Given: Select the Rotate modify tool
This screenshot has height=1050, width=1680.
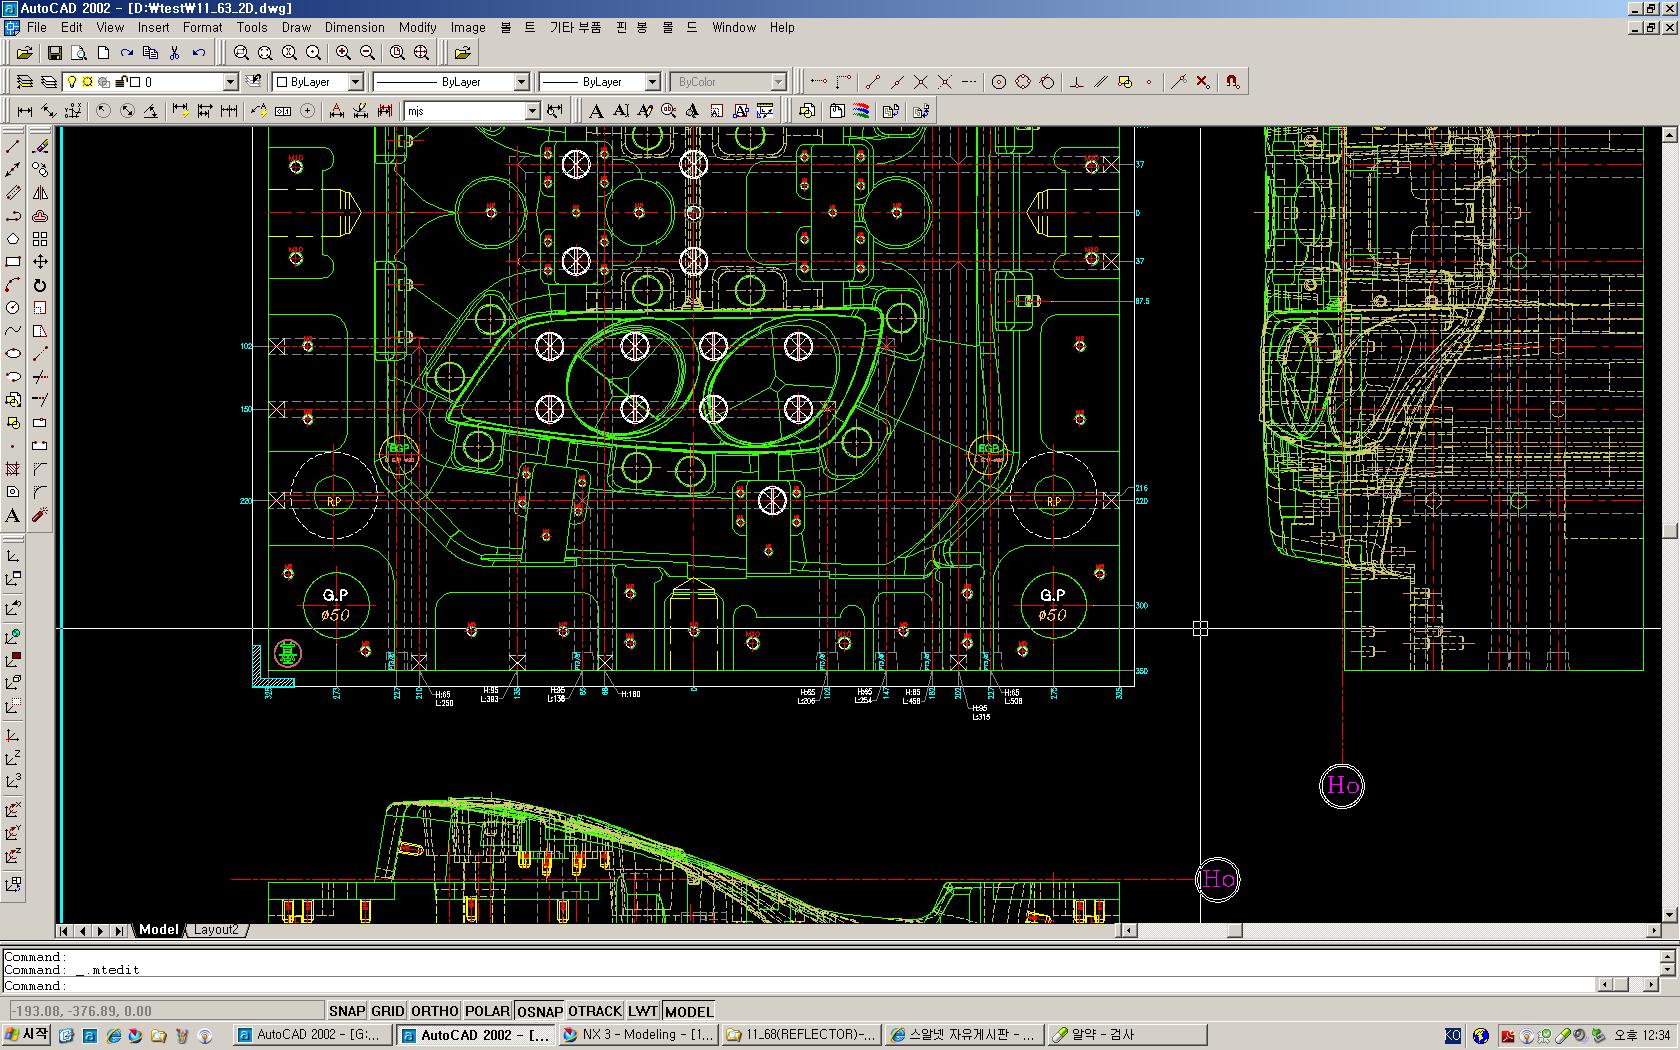Looking at the screenshot, I should (40, 284).
